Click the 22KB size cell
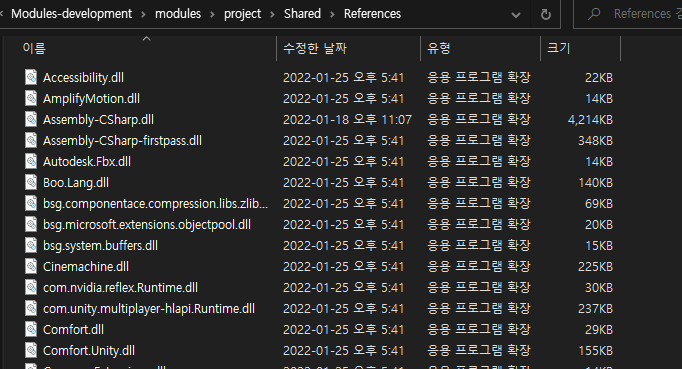The height and width of the screenshot is (369, 682). [598, 77]
